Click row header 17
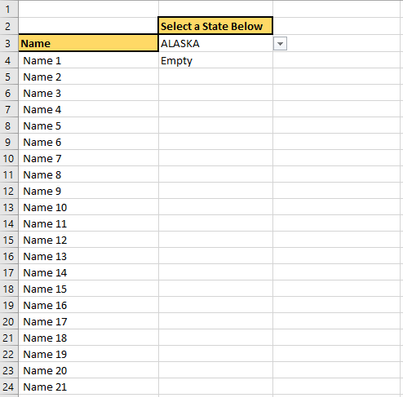 (9, 273)
